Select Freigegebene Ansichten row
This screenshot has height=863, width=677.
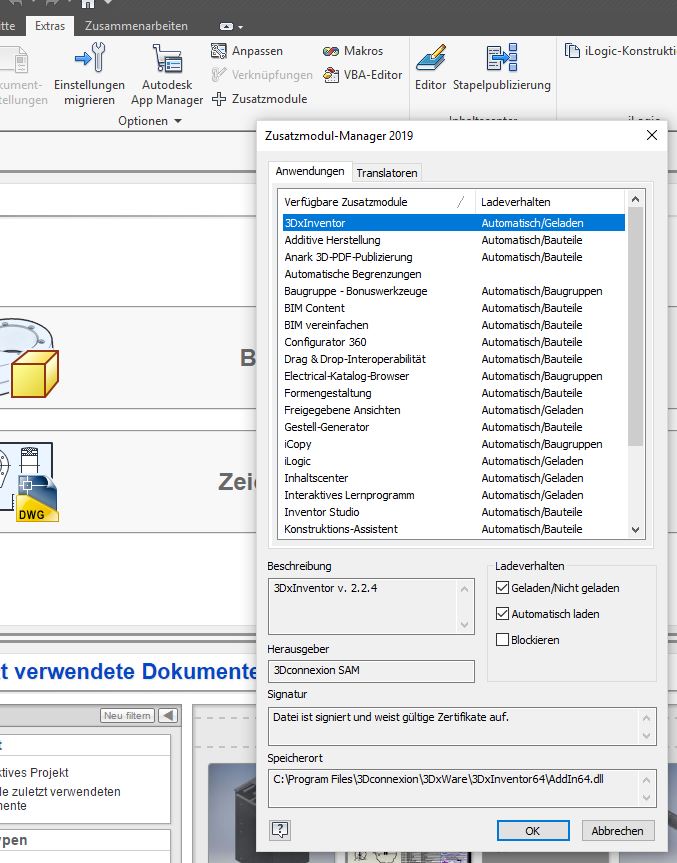tap(454, 410)
